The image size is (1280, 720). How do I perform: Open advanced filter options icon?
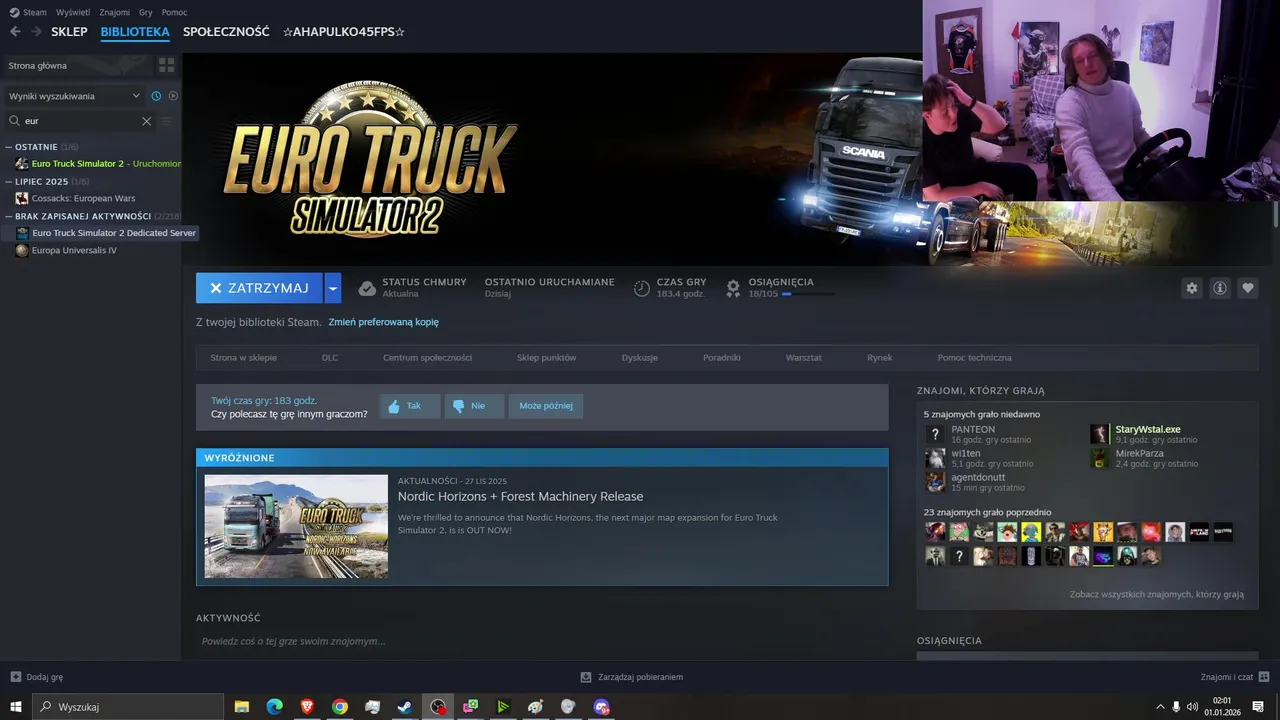[x=167, y=121]
